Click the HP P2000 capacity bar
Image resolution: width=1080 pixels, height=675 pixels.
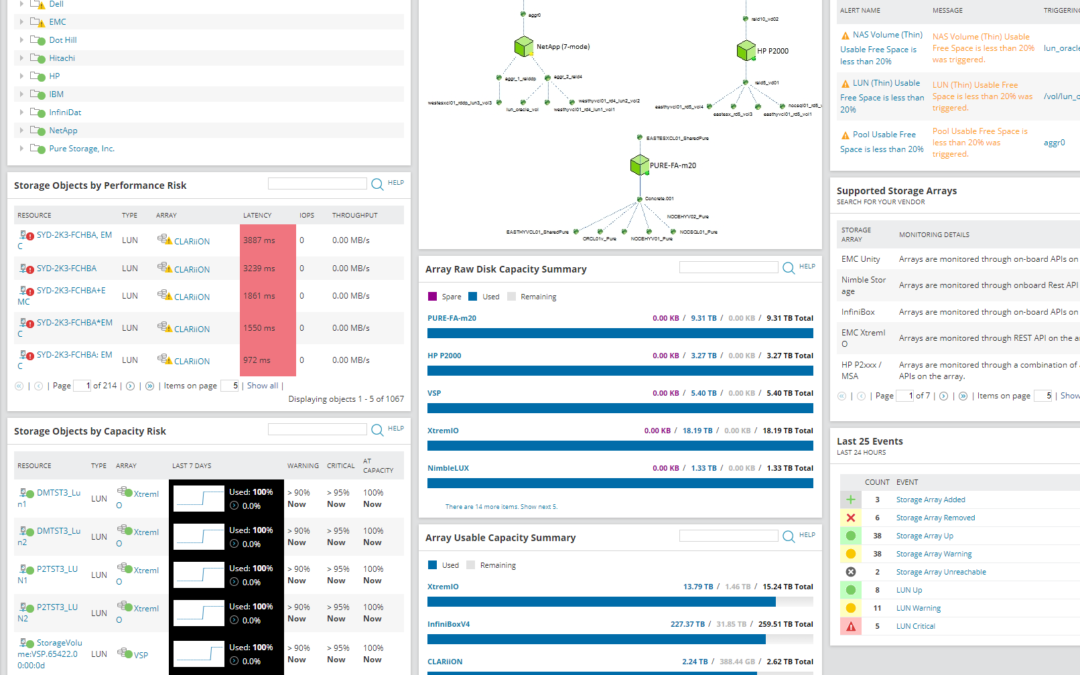pyautogui.click(x=620, y=371)
